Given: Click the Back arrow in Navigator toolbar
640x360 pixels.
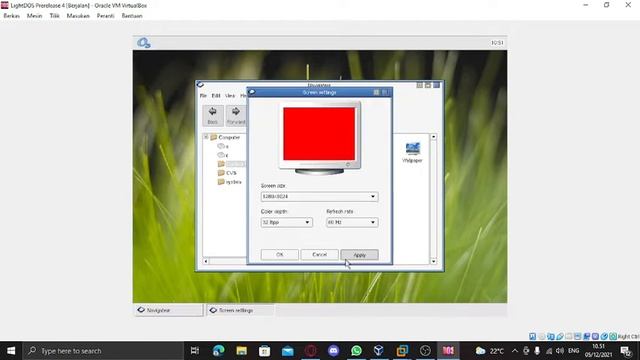Looking at the screenshot, I should [x=213, y=116].
